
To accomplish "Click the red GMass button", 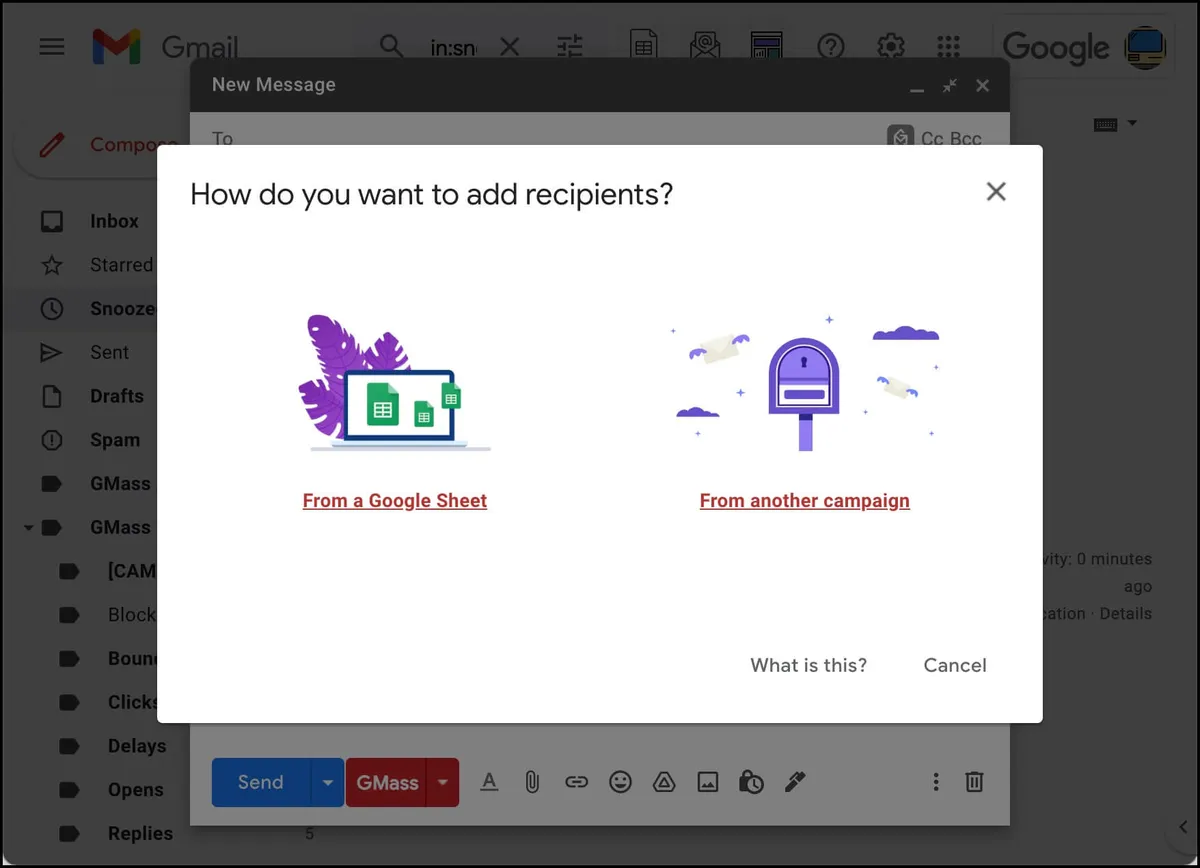I will tap(387, 782).
